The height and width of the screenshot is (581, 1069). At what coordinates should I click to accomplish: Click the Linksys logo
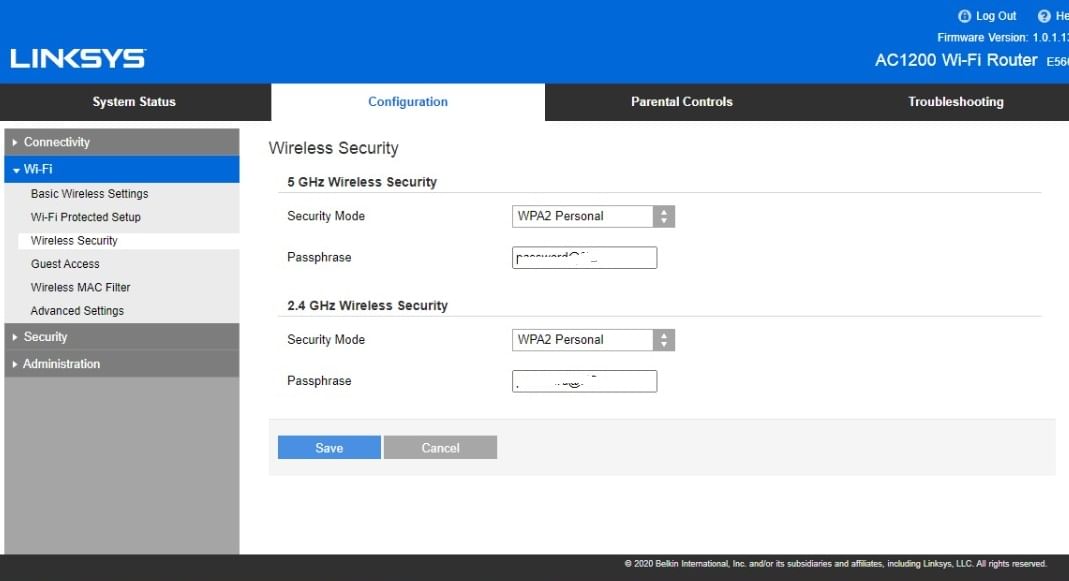[78, 59]
